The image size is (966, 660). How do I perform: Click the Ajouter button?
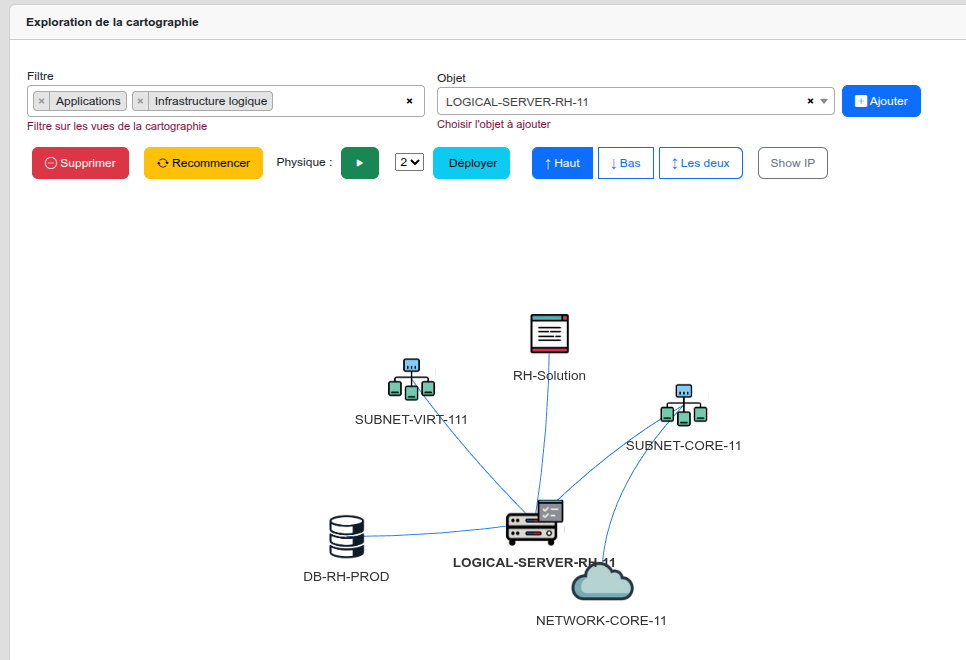[880, 101]
